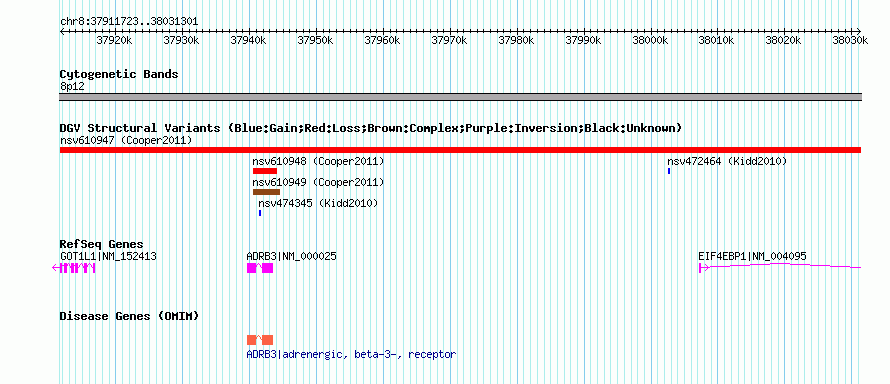Open ADRB3 adrenergic beta-3 receptor link

tap(351, 355)
